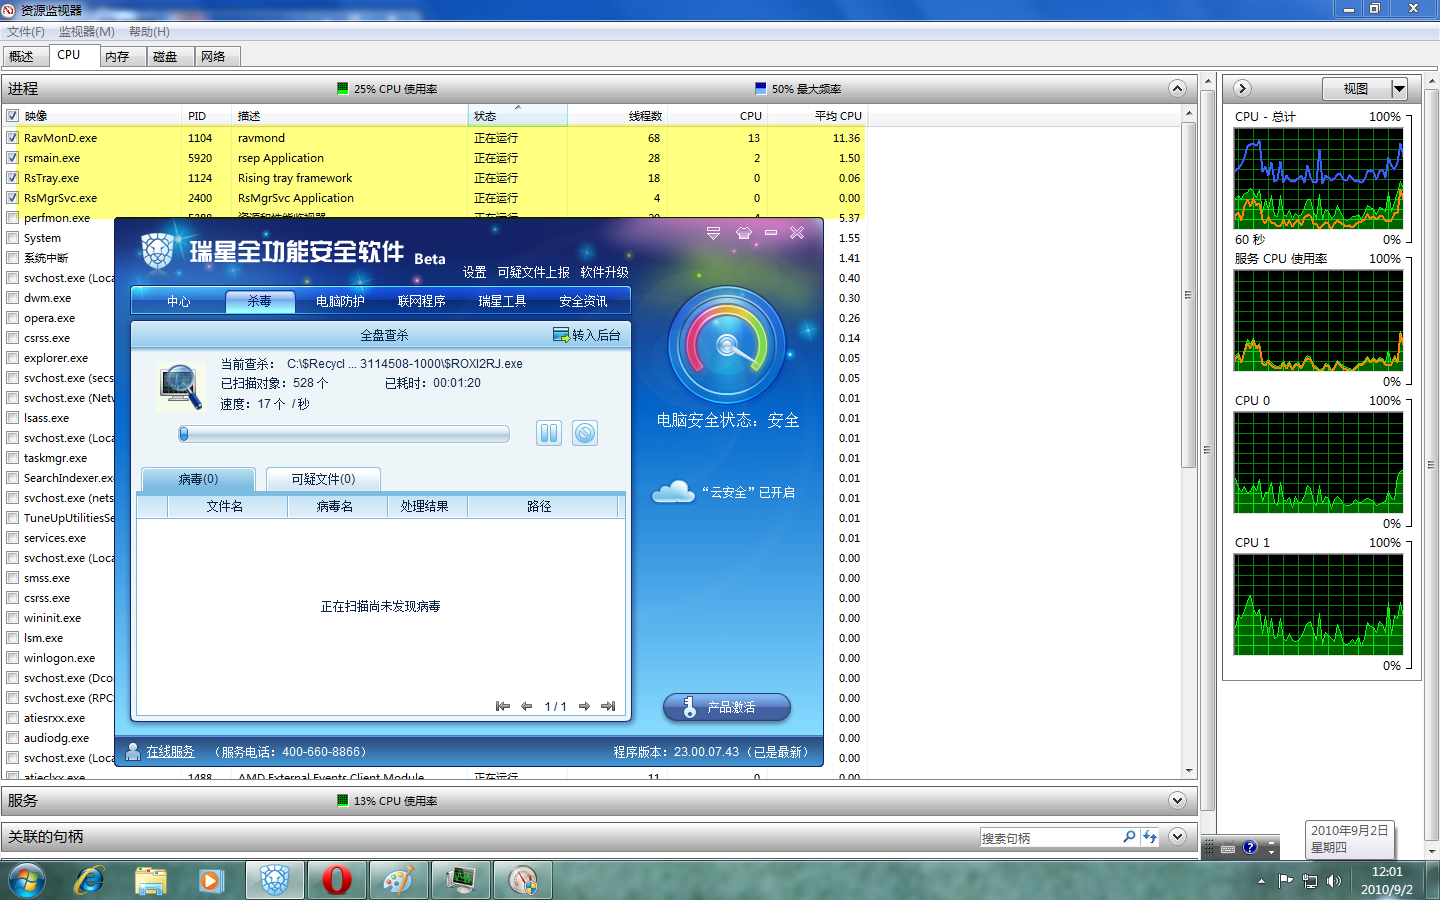
Task: Click the 搜索句柄 search handles field
Action: [1050, 838]
